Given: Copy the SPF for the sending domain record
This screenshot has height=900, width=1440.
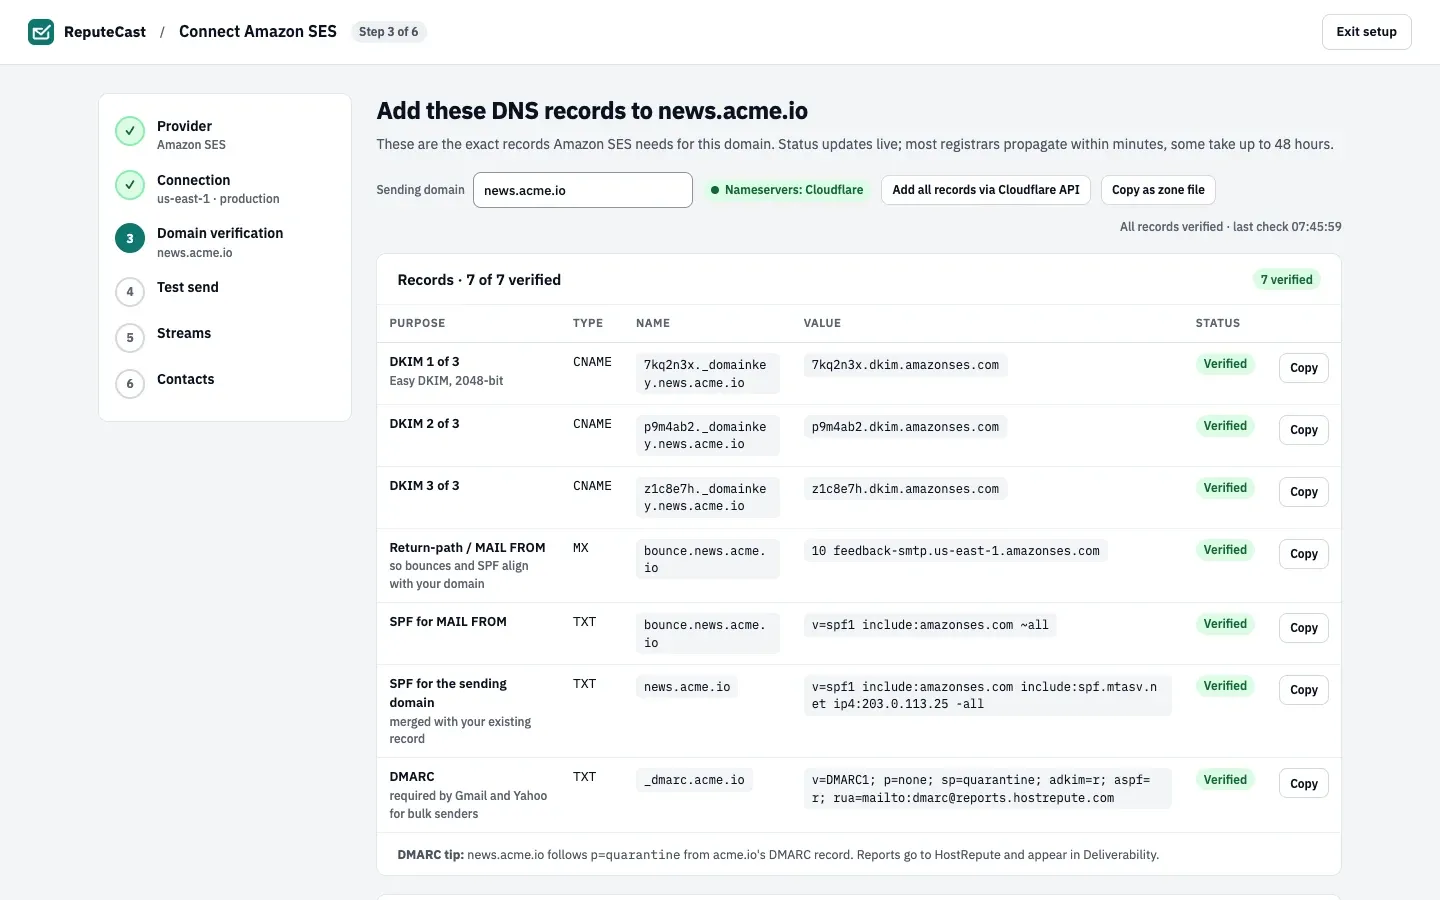Looking at the screenshot, I should point(1304,690).
